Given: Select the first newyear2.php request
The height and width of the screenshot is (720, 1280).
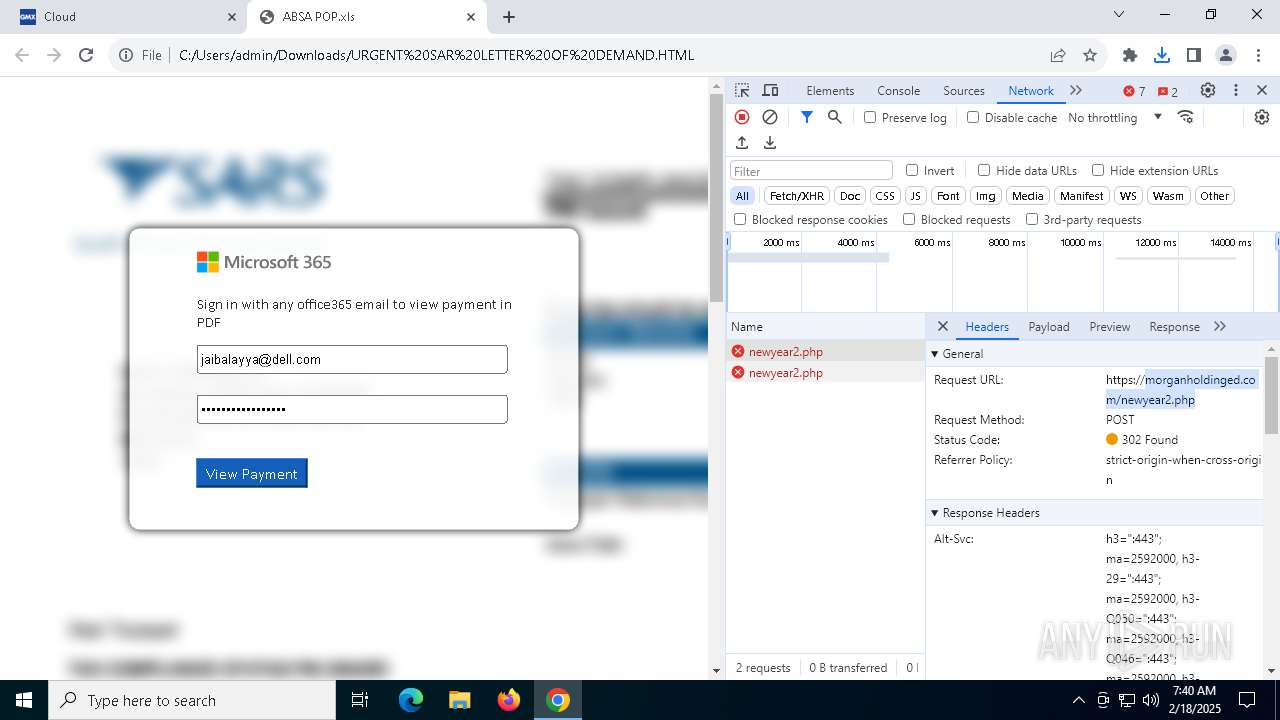Looking at the screenshot, I should [x=825, y=352].
